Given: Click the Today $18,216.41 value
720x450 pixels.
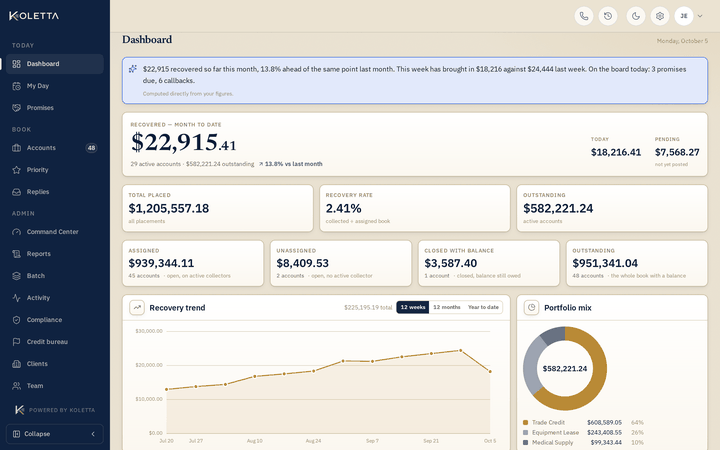Looking at the screenshot, I should 616,152.
